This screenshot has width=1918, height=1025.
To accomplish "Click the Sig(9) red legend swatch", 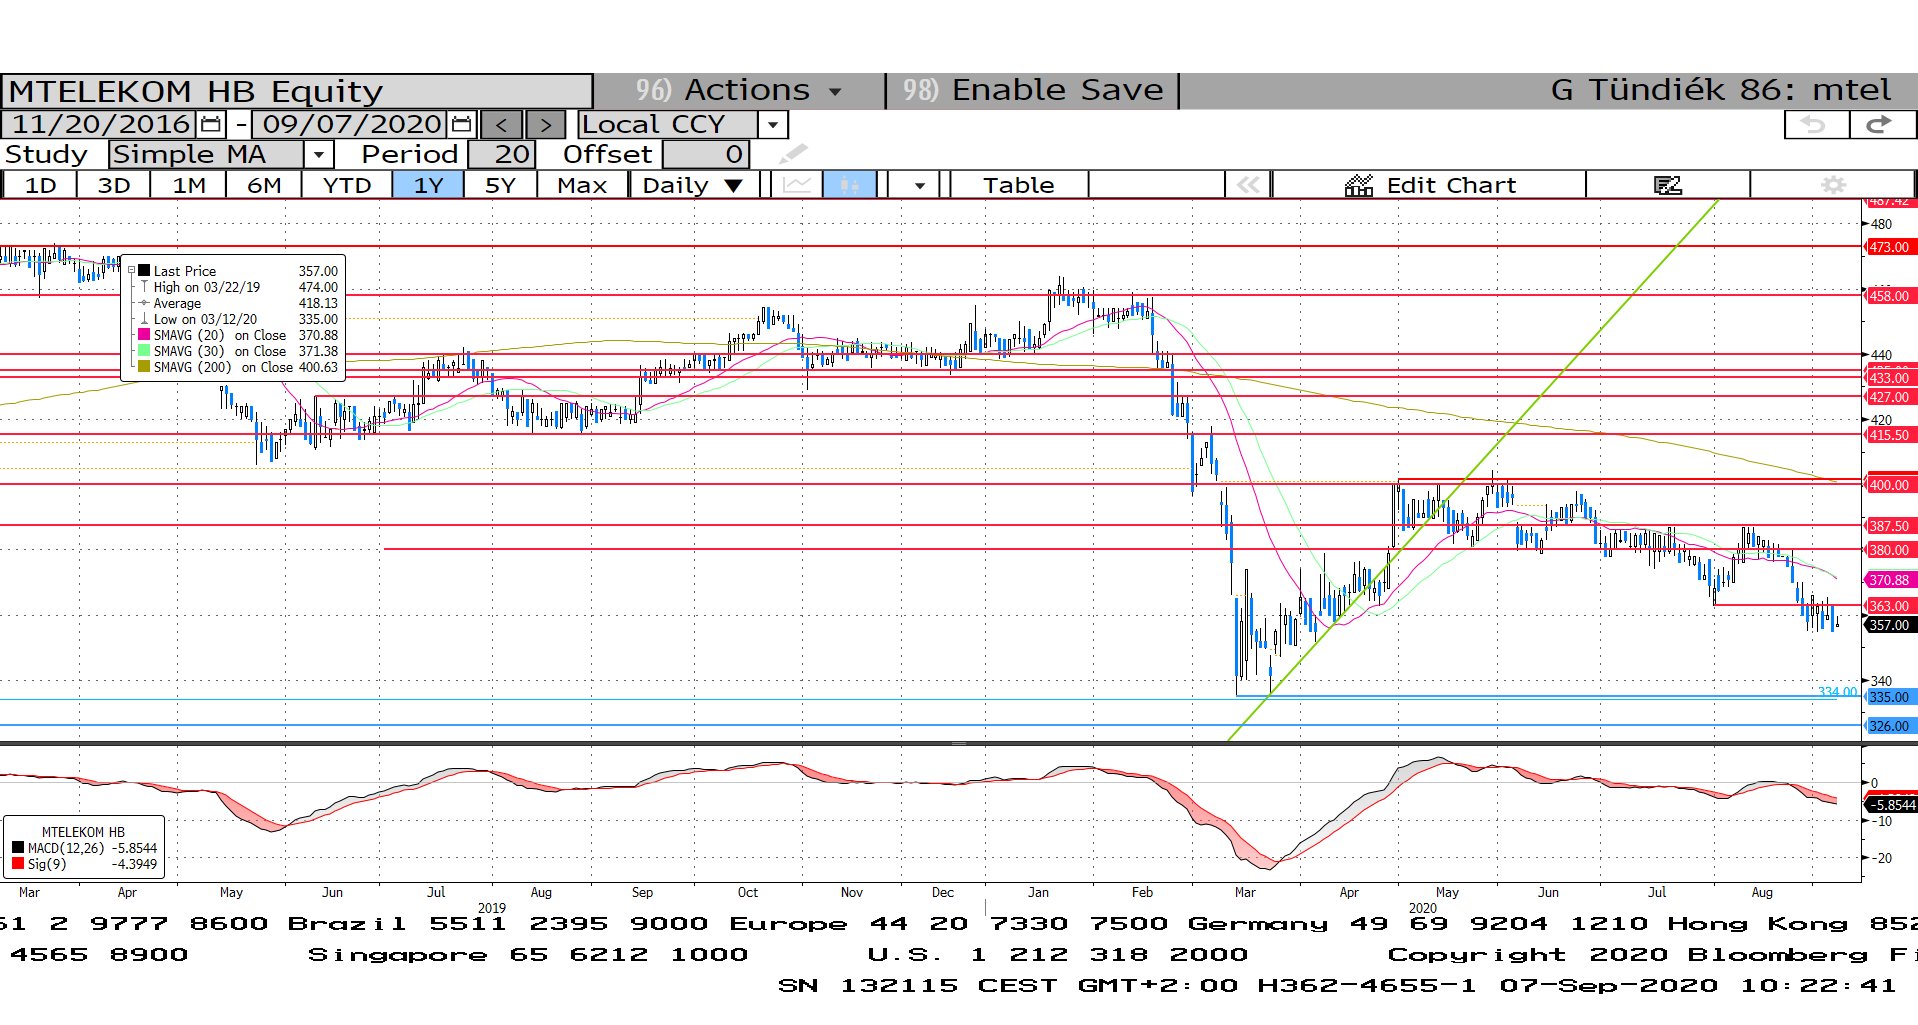I will (18, 864).
